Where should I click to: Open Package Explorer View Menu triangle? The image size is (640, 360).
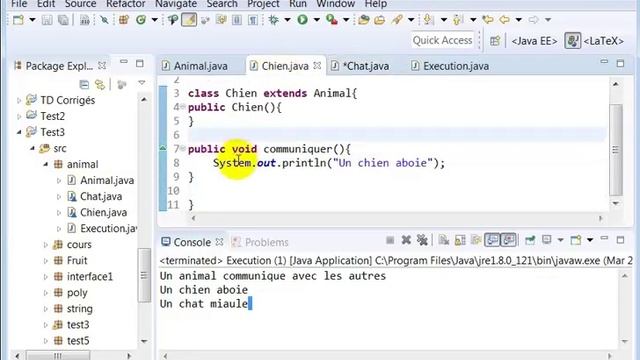pos(142,83)
